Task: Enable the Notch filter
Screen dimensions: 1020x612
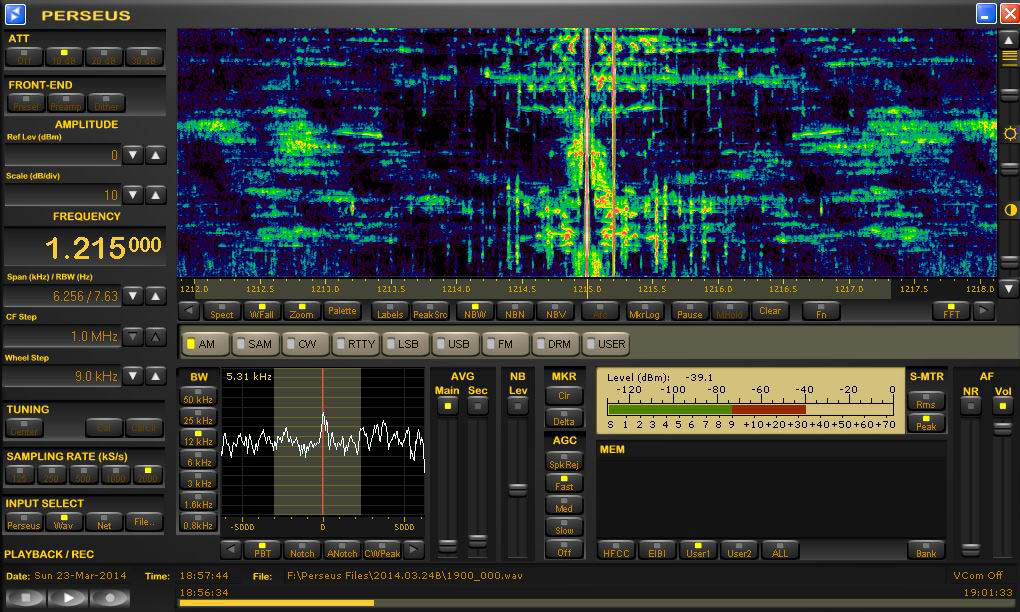Action: pyautogui.click(x=302, y=550)
